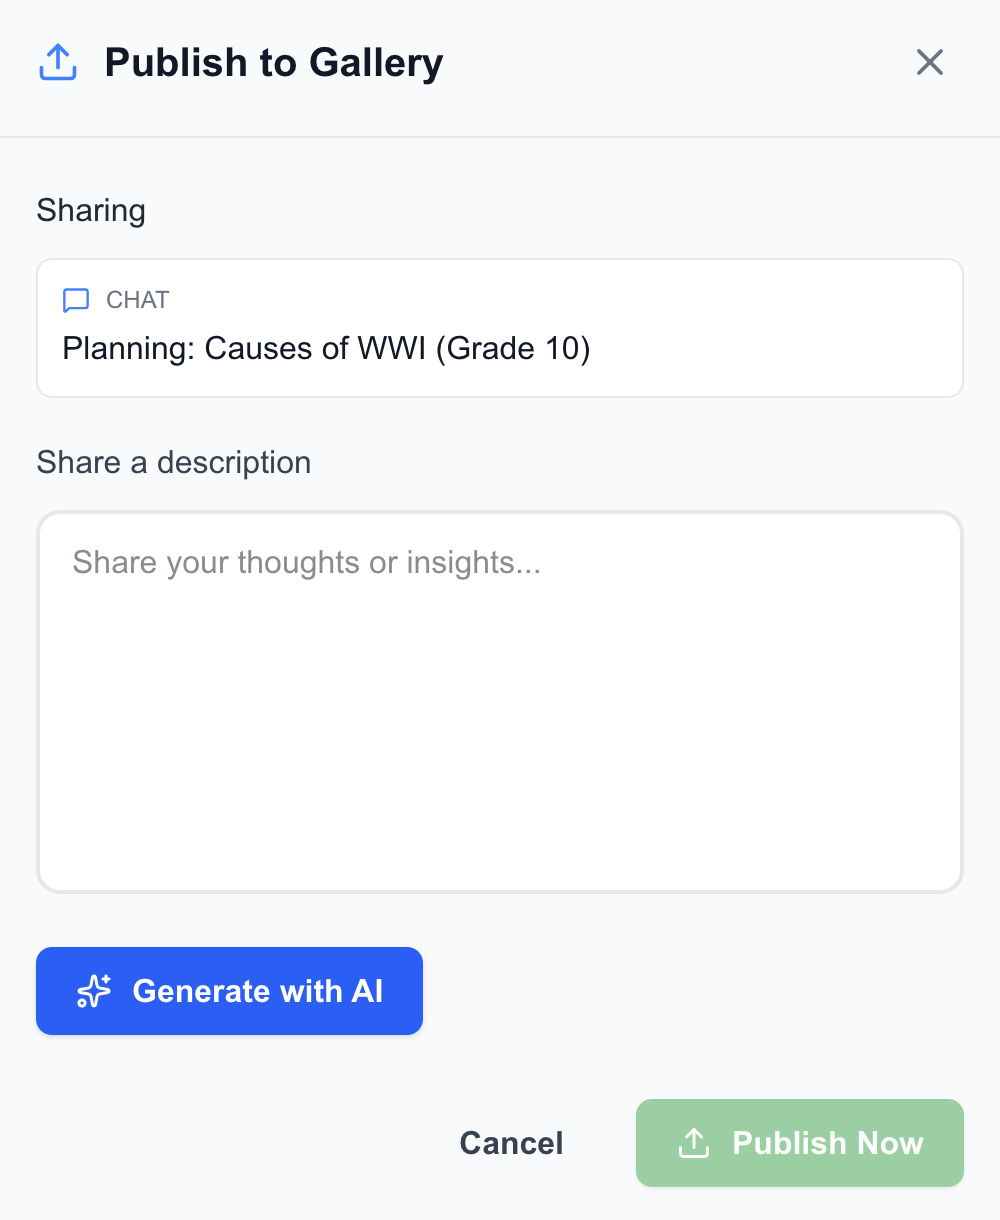Click the "Generate with AI" label text

tap(258, 991)
